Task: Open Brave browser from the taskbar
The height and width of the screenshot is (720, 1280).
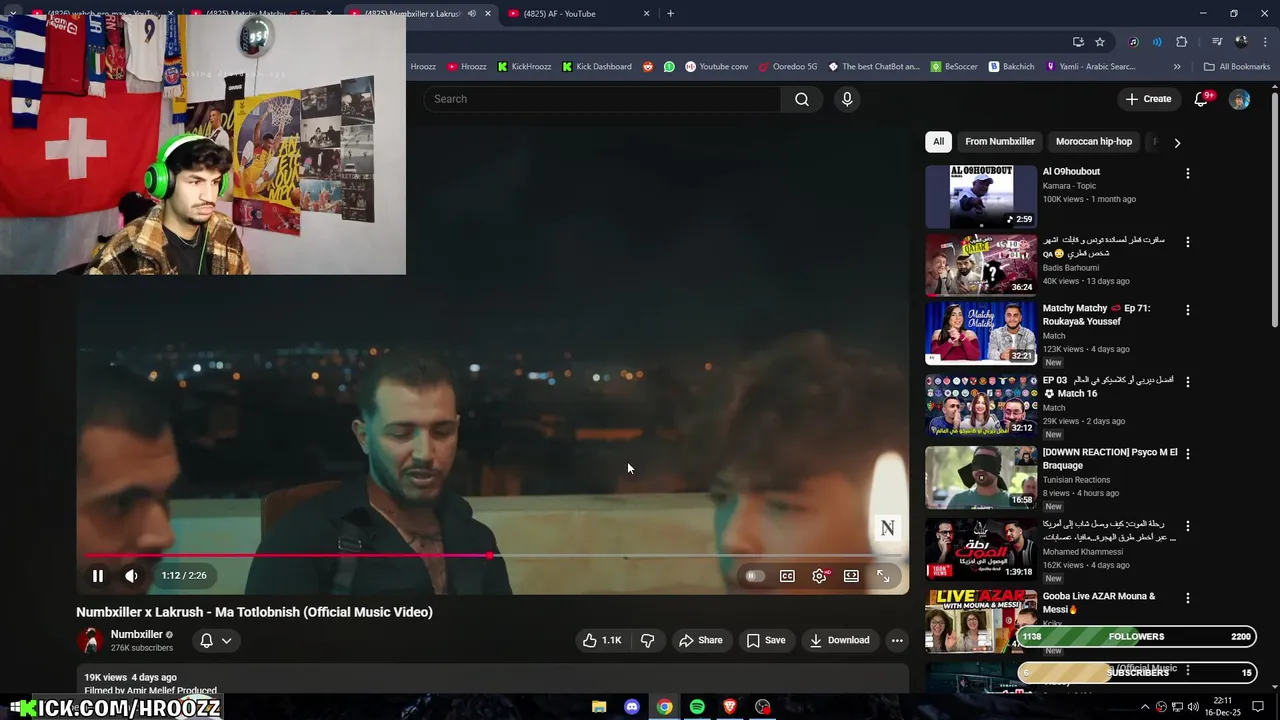Action: [x=730, y=707]
